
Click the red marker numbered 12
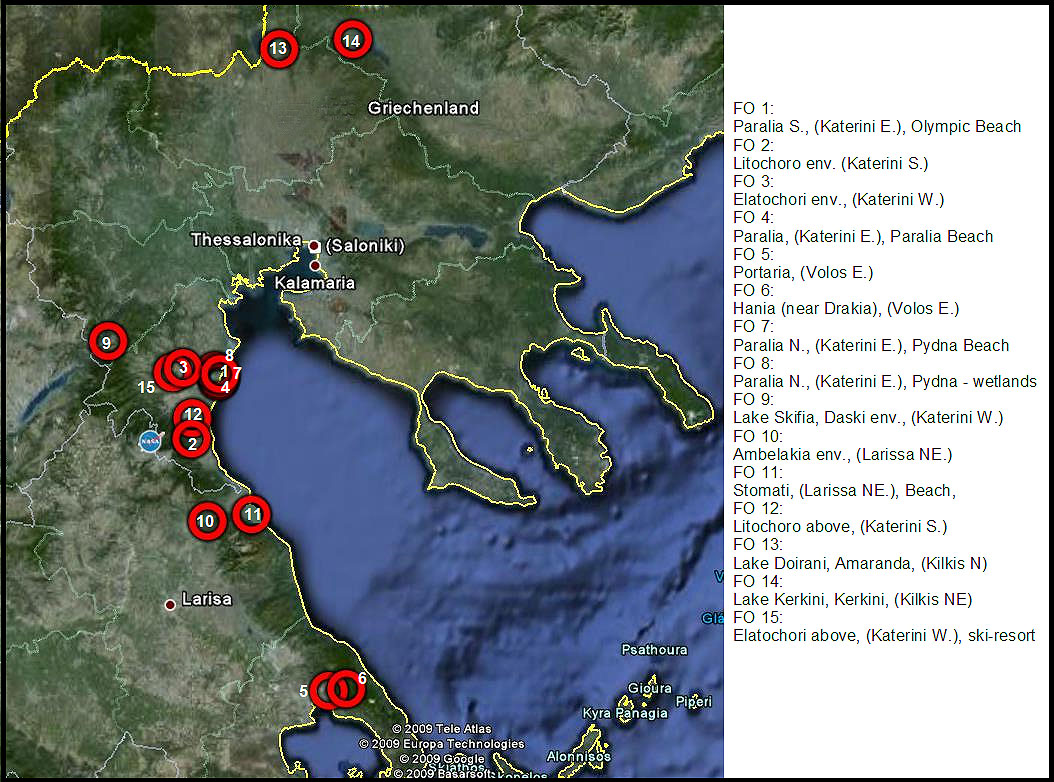click(x=193, y=415)
